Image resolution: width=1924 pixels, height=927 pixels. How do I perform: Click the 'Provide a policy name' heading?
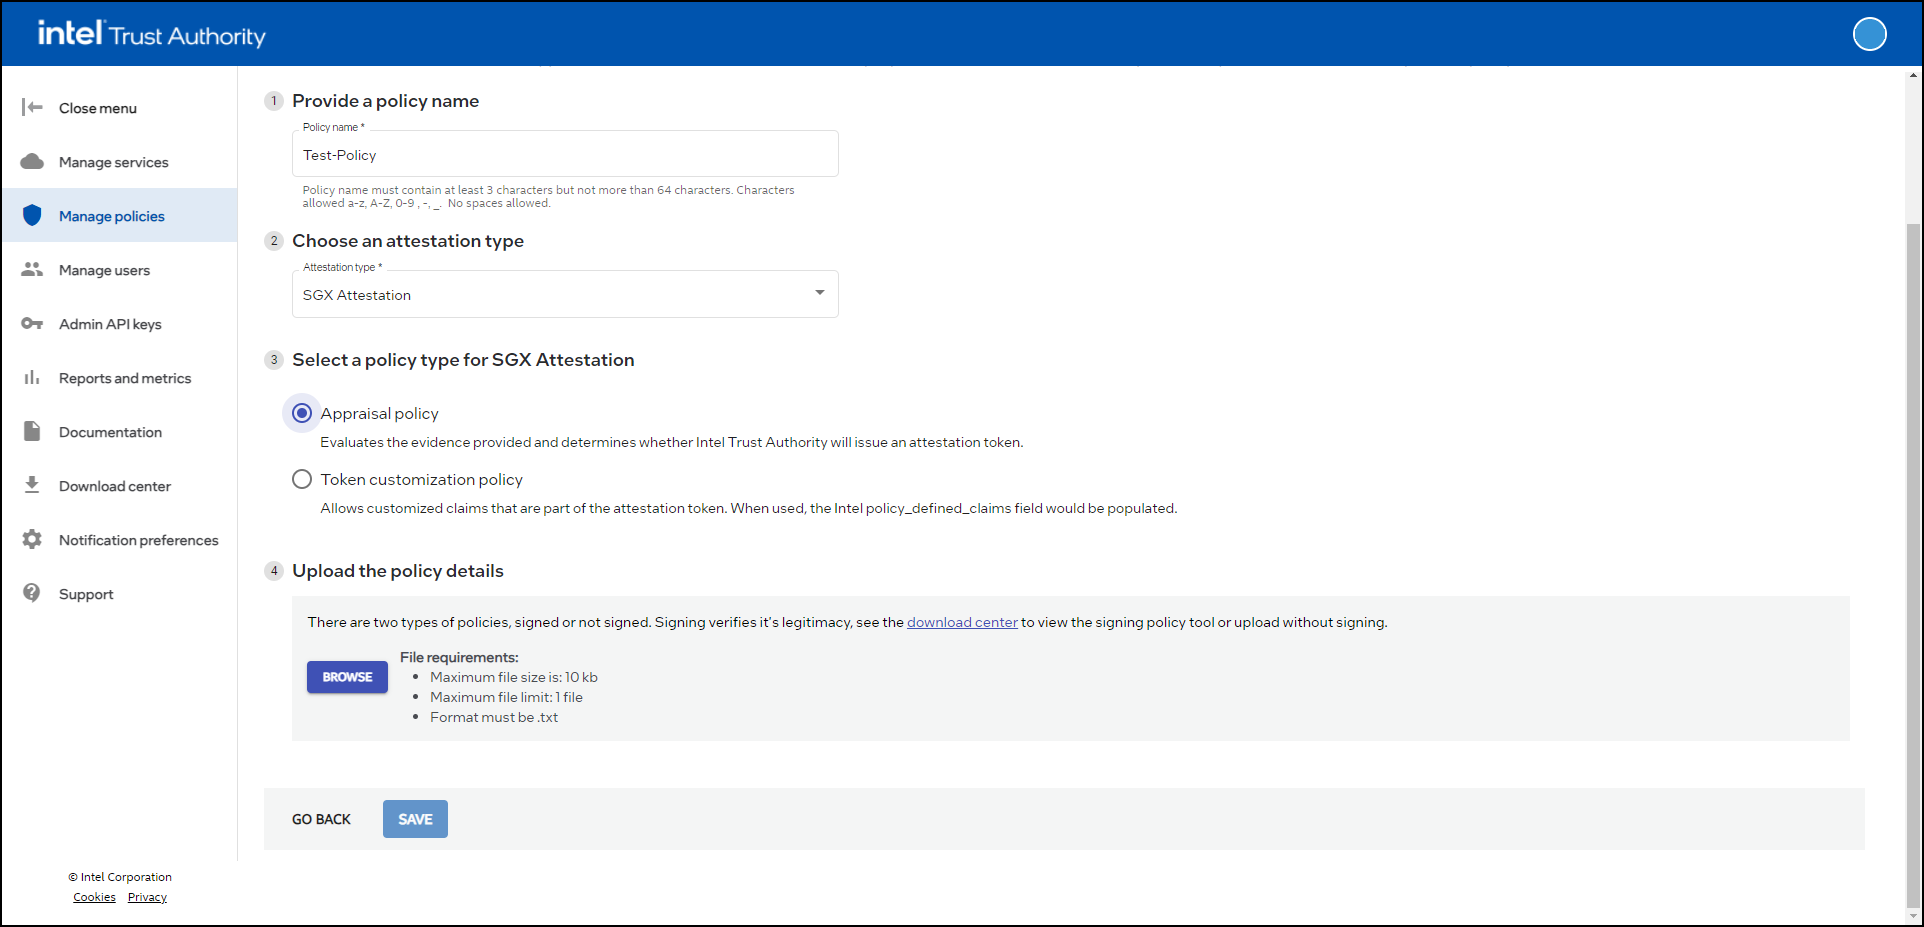(x=385, y=101)
